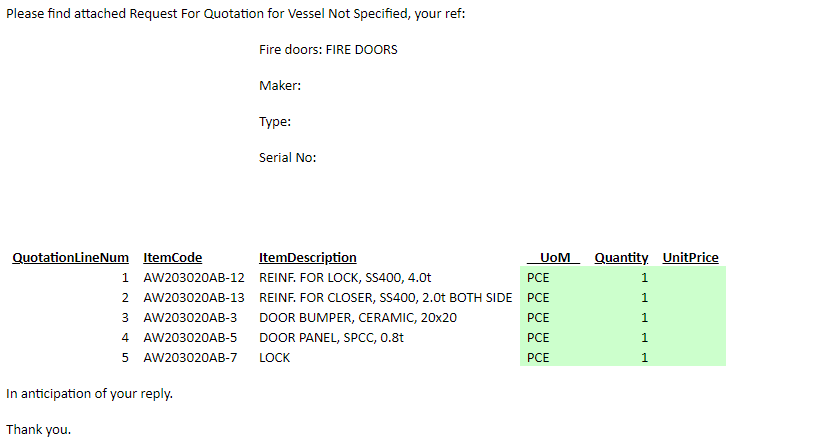Image resolution: width=836 pixels, height=445 pixels.
Task: Click the Serial No: label
Action: click(x=287, y=157)
